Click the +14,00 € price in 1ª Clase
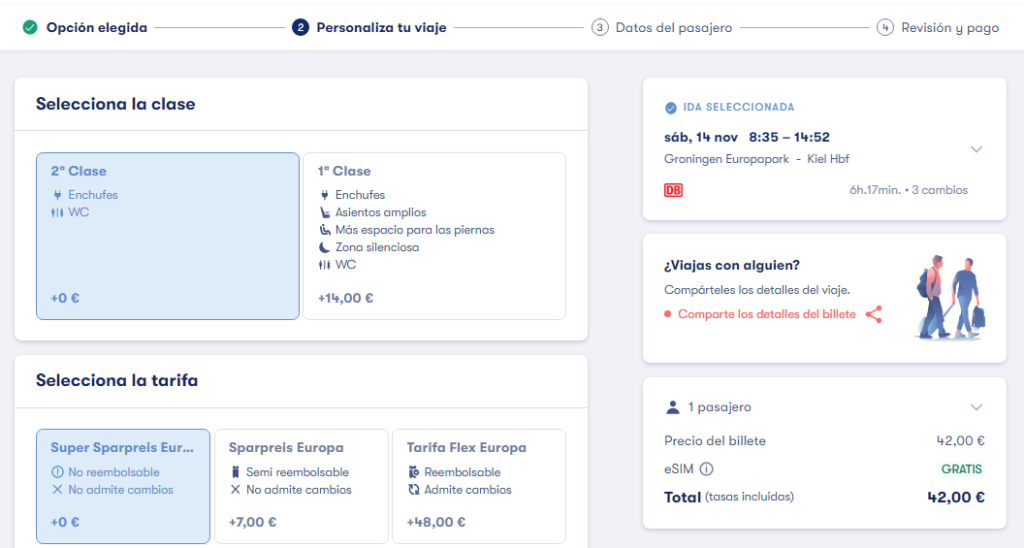1024x548 pixels. pos(345,298)
